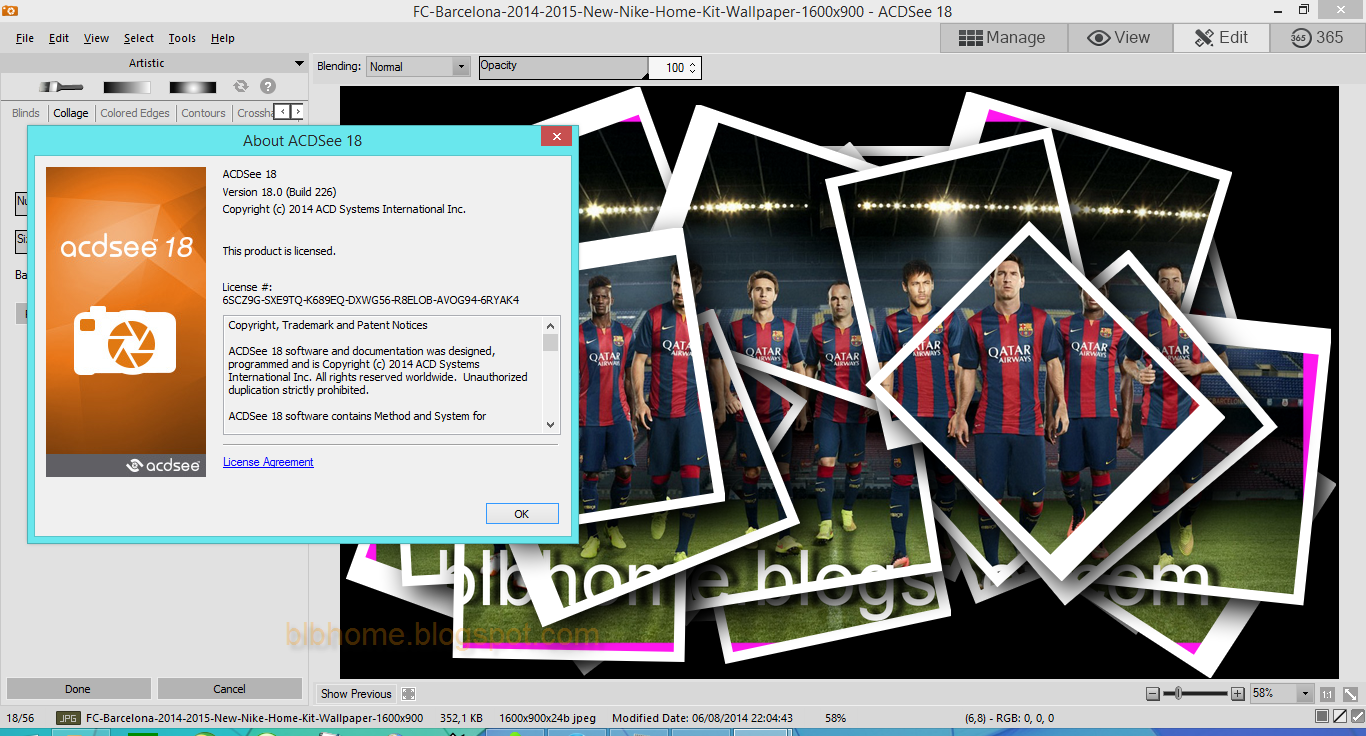The height and width of the screenshot is (736, 1366).
Task: Switch to the Blinds effect tab
Action: (x=26, y=113)
